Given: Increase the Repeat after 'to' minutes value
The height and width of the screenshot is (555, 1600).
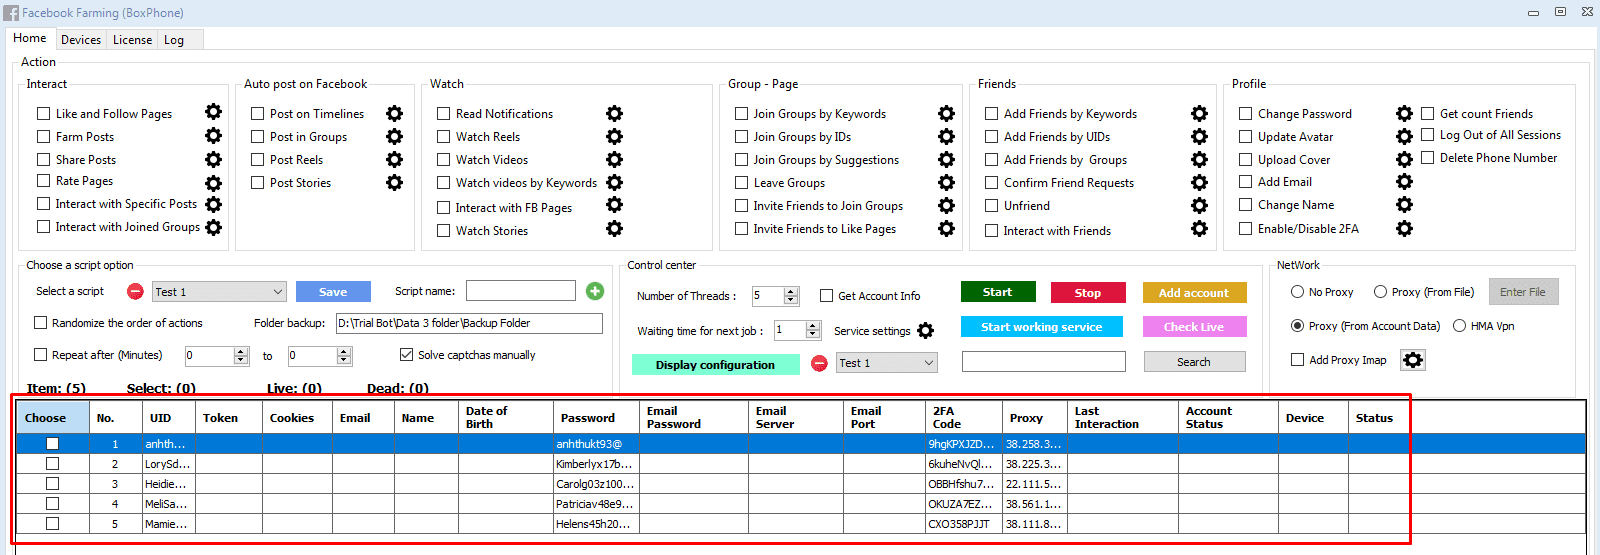Looking at the screenshot, I should click(x=344, y=351).
